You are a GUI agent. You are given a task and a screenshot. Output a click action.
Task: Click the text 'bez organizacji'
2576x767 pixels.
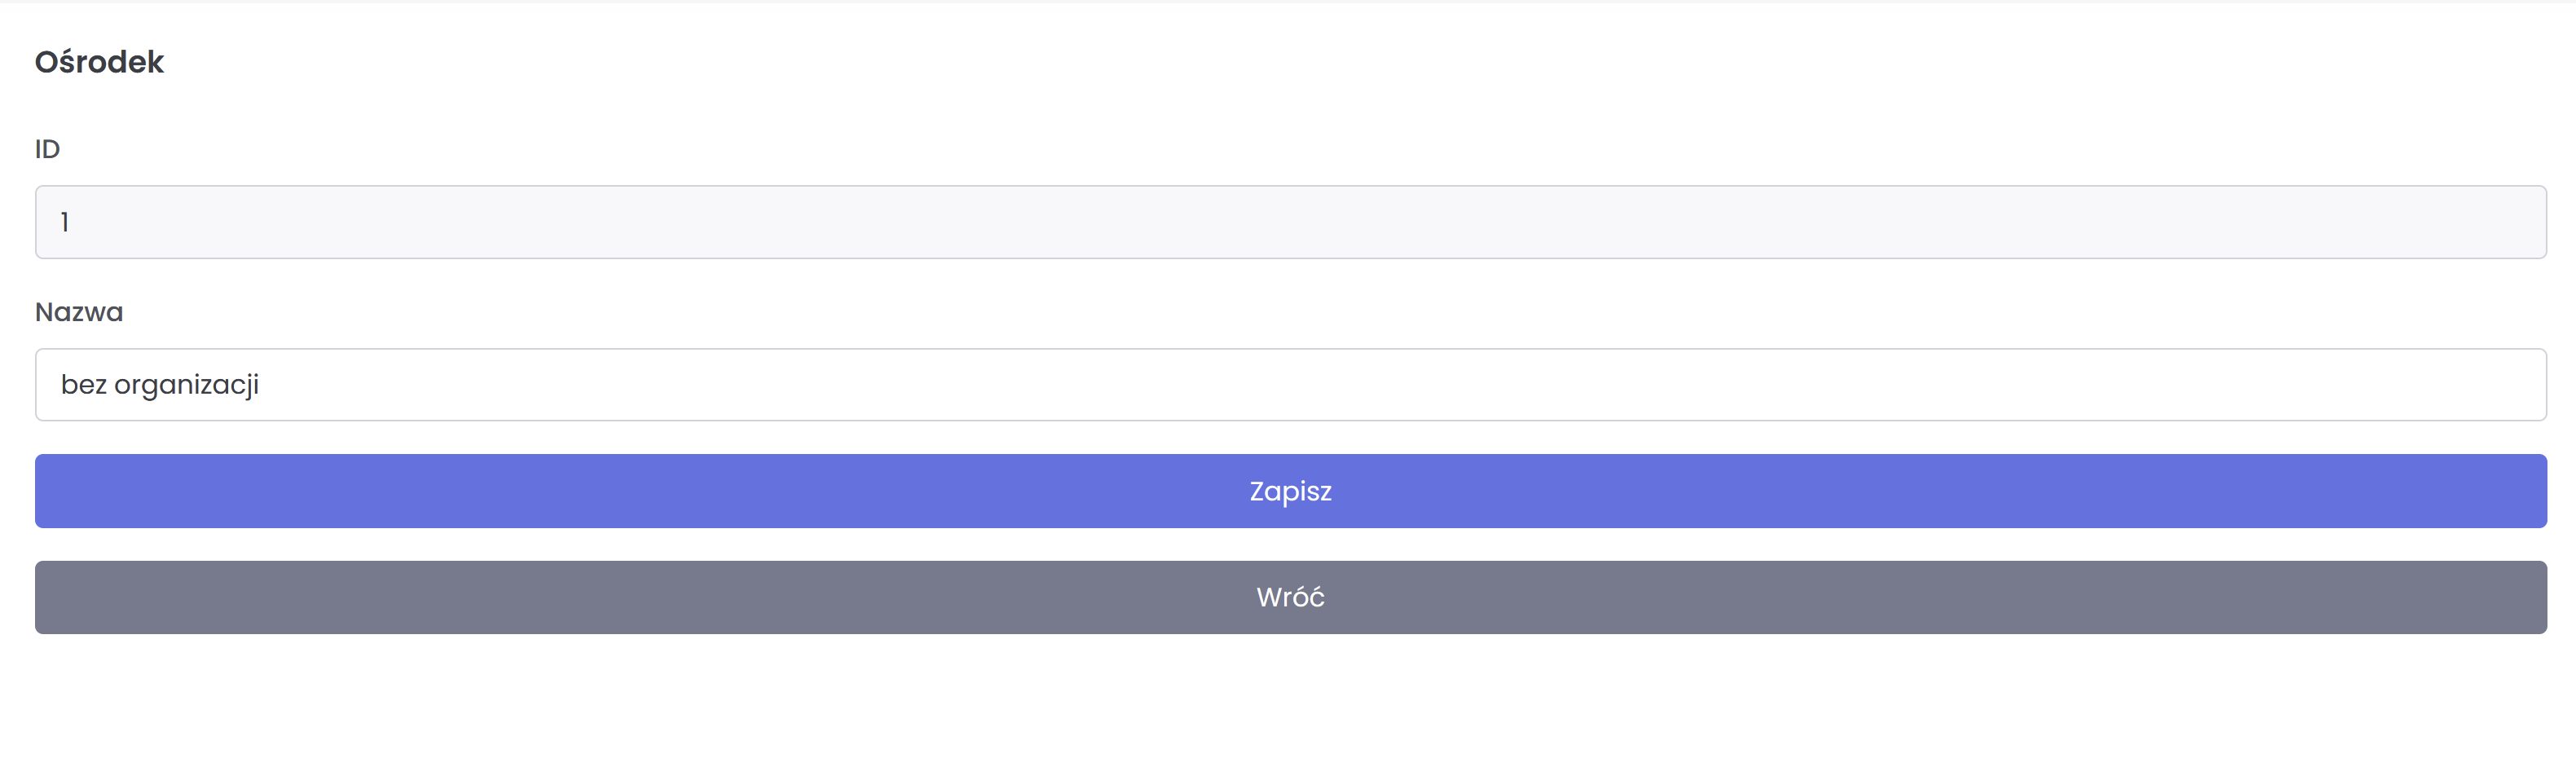point(160,385)
